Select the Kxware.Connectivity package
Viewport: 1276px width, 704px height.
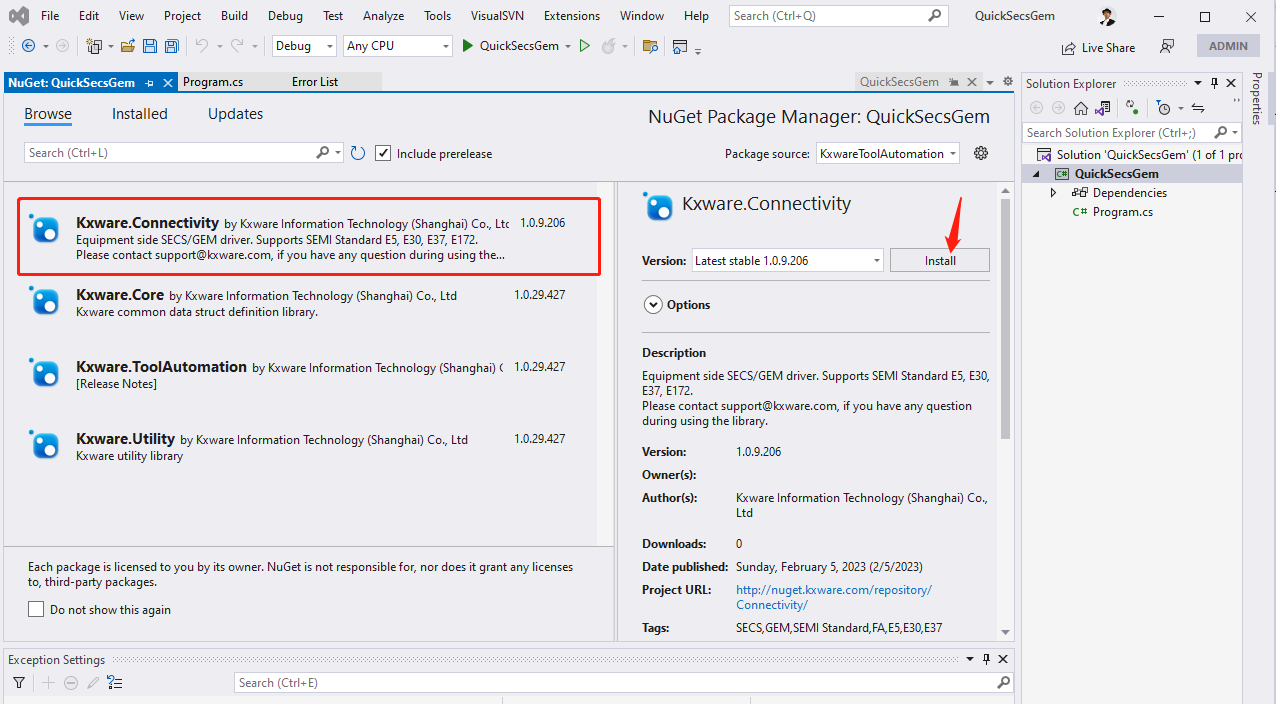tap(309, 236)
